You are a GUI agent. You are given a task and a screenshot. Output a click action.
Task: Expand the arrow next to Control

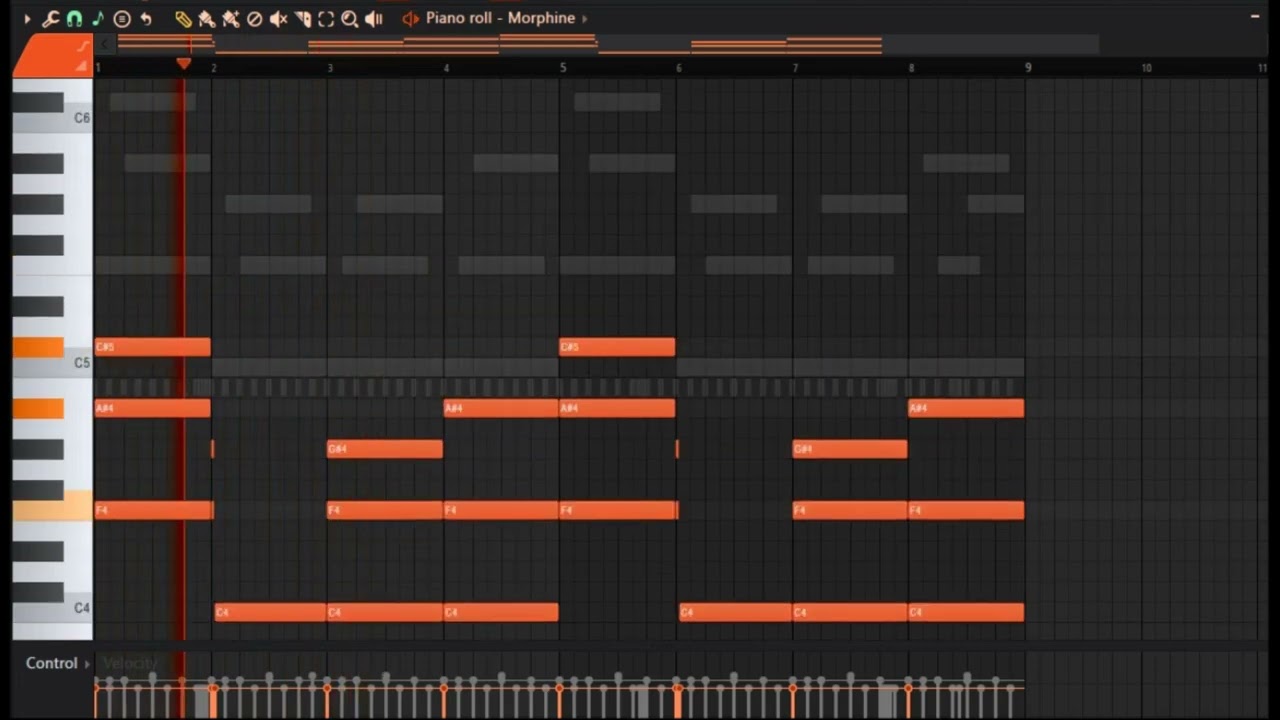(x=88, y=664)
